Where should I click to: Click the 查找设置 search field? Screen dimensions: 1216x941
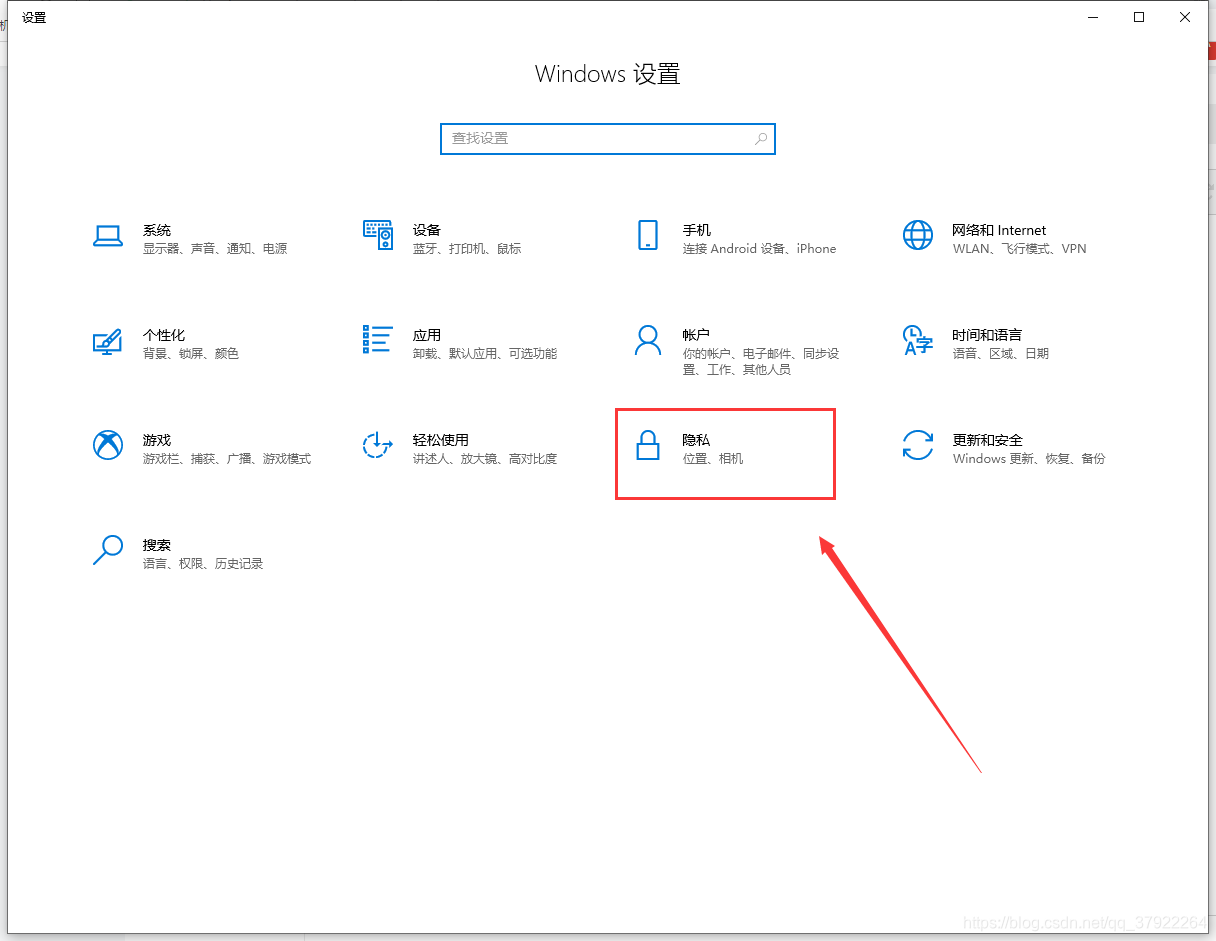(x=607, y=139)
